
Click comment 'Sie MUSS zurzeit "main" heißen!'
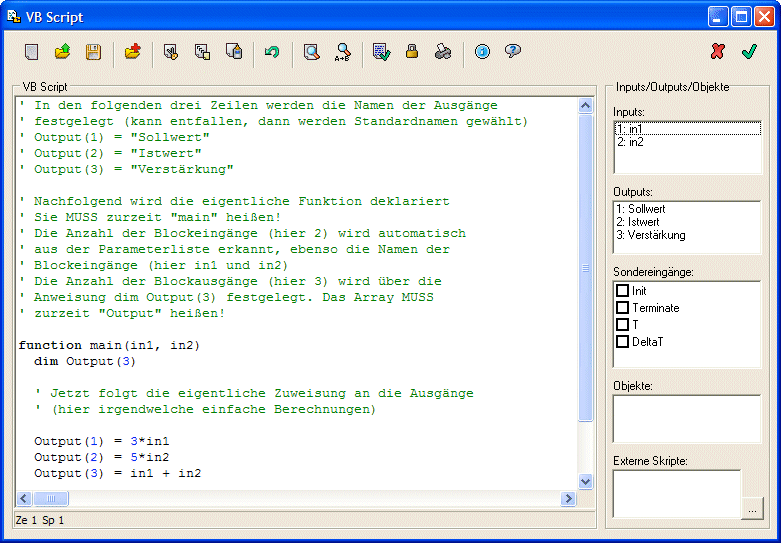[x=150, y=217]
